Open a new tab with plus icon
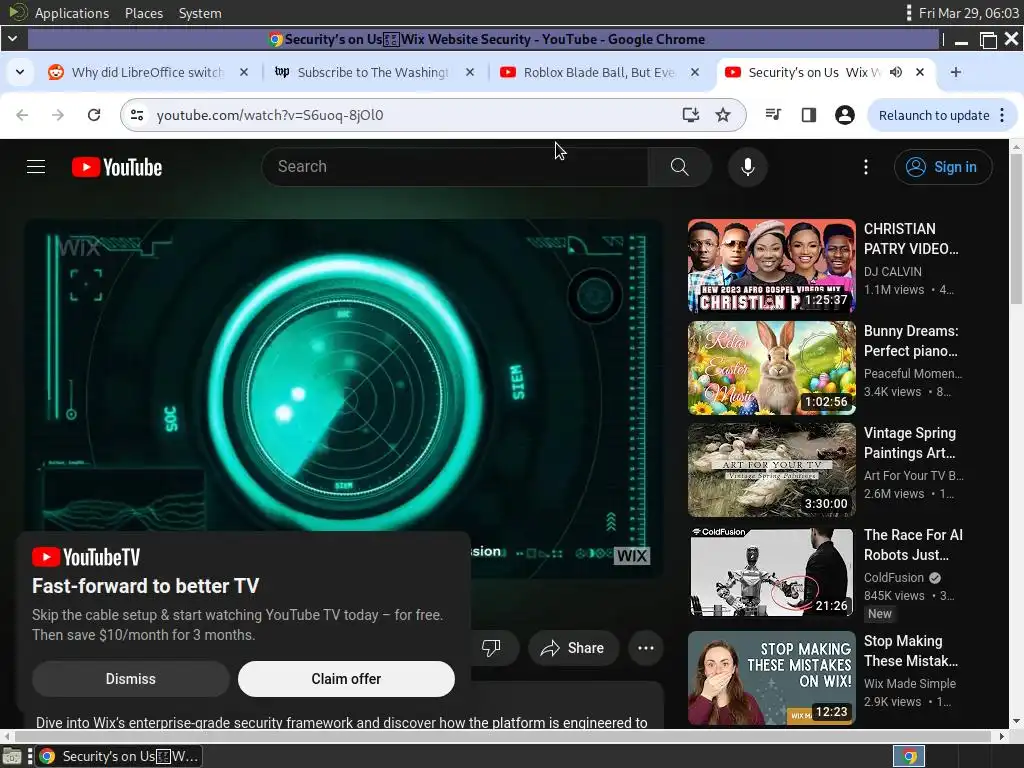This screenshot has height=768, width=1024. coord(955,72)
